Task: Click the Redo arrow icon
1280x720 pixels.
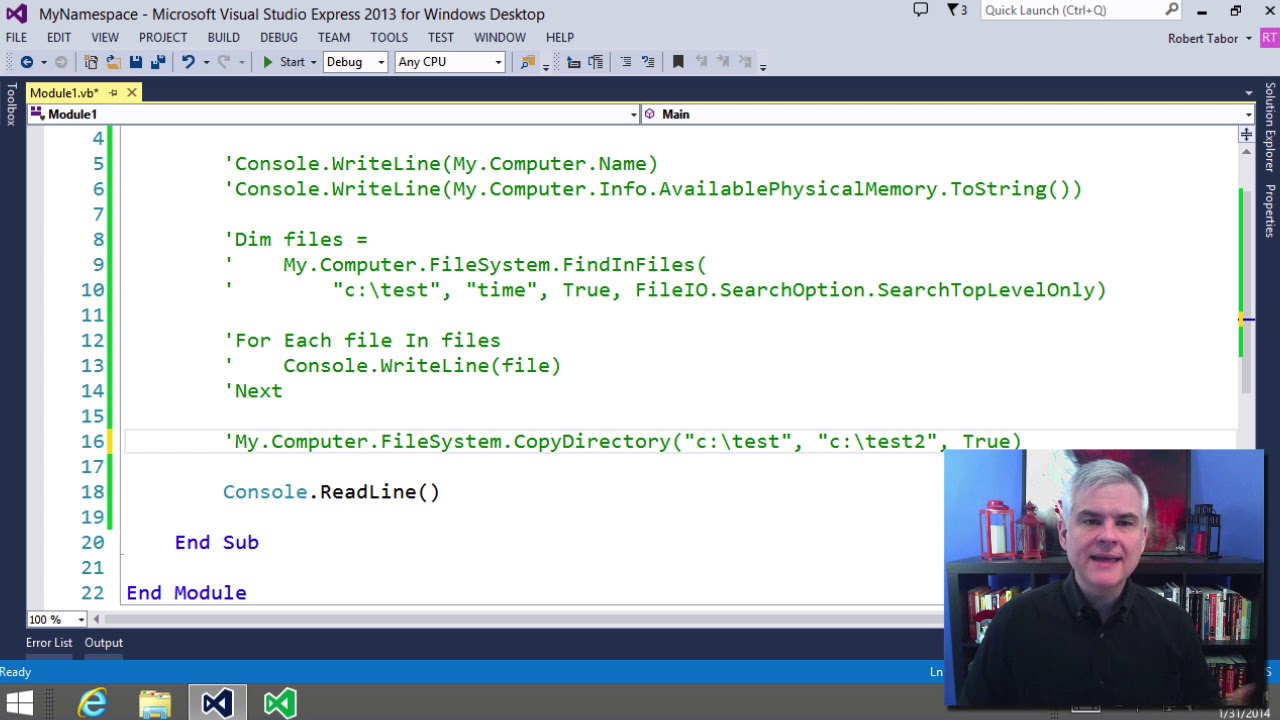Action: pos(224,62)
